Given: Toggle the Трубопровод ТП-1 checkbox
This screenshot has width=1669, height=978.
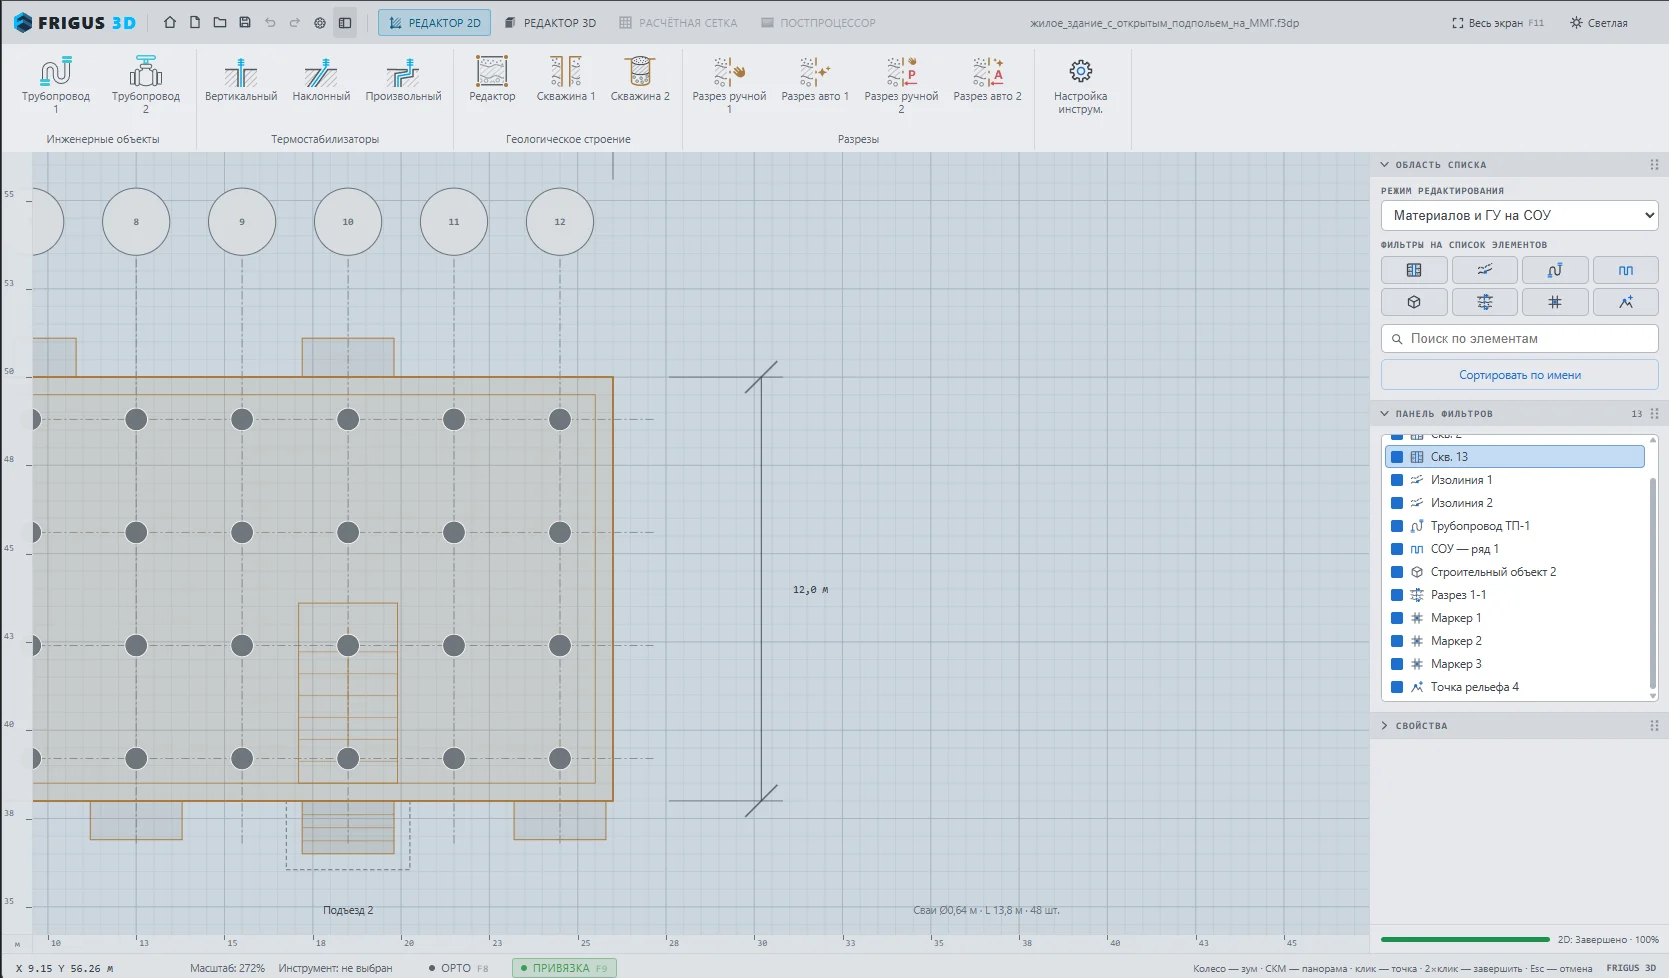Looking at the screenshot, I should (1397, 526).
